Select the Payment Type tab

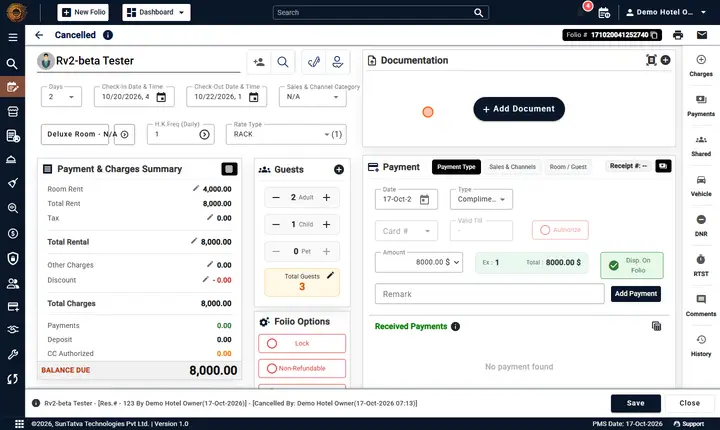456,167
